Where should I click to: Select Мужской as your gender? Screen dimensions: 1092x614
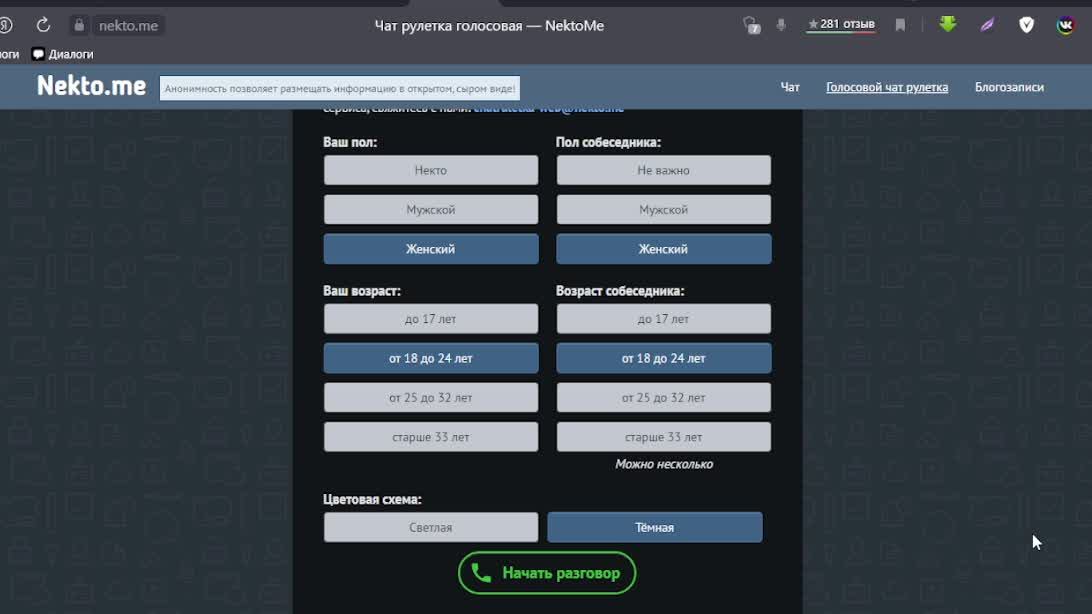click(430, 210)
